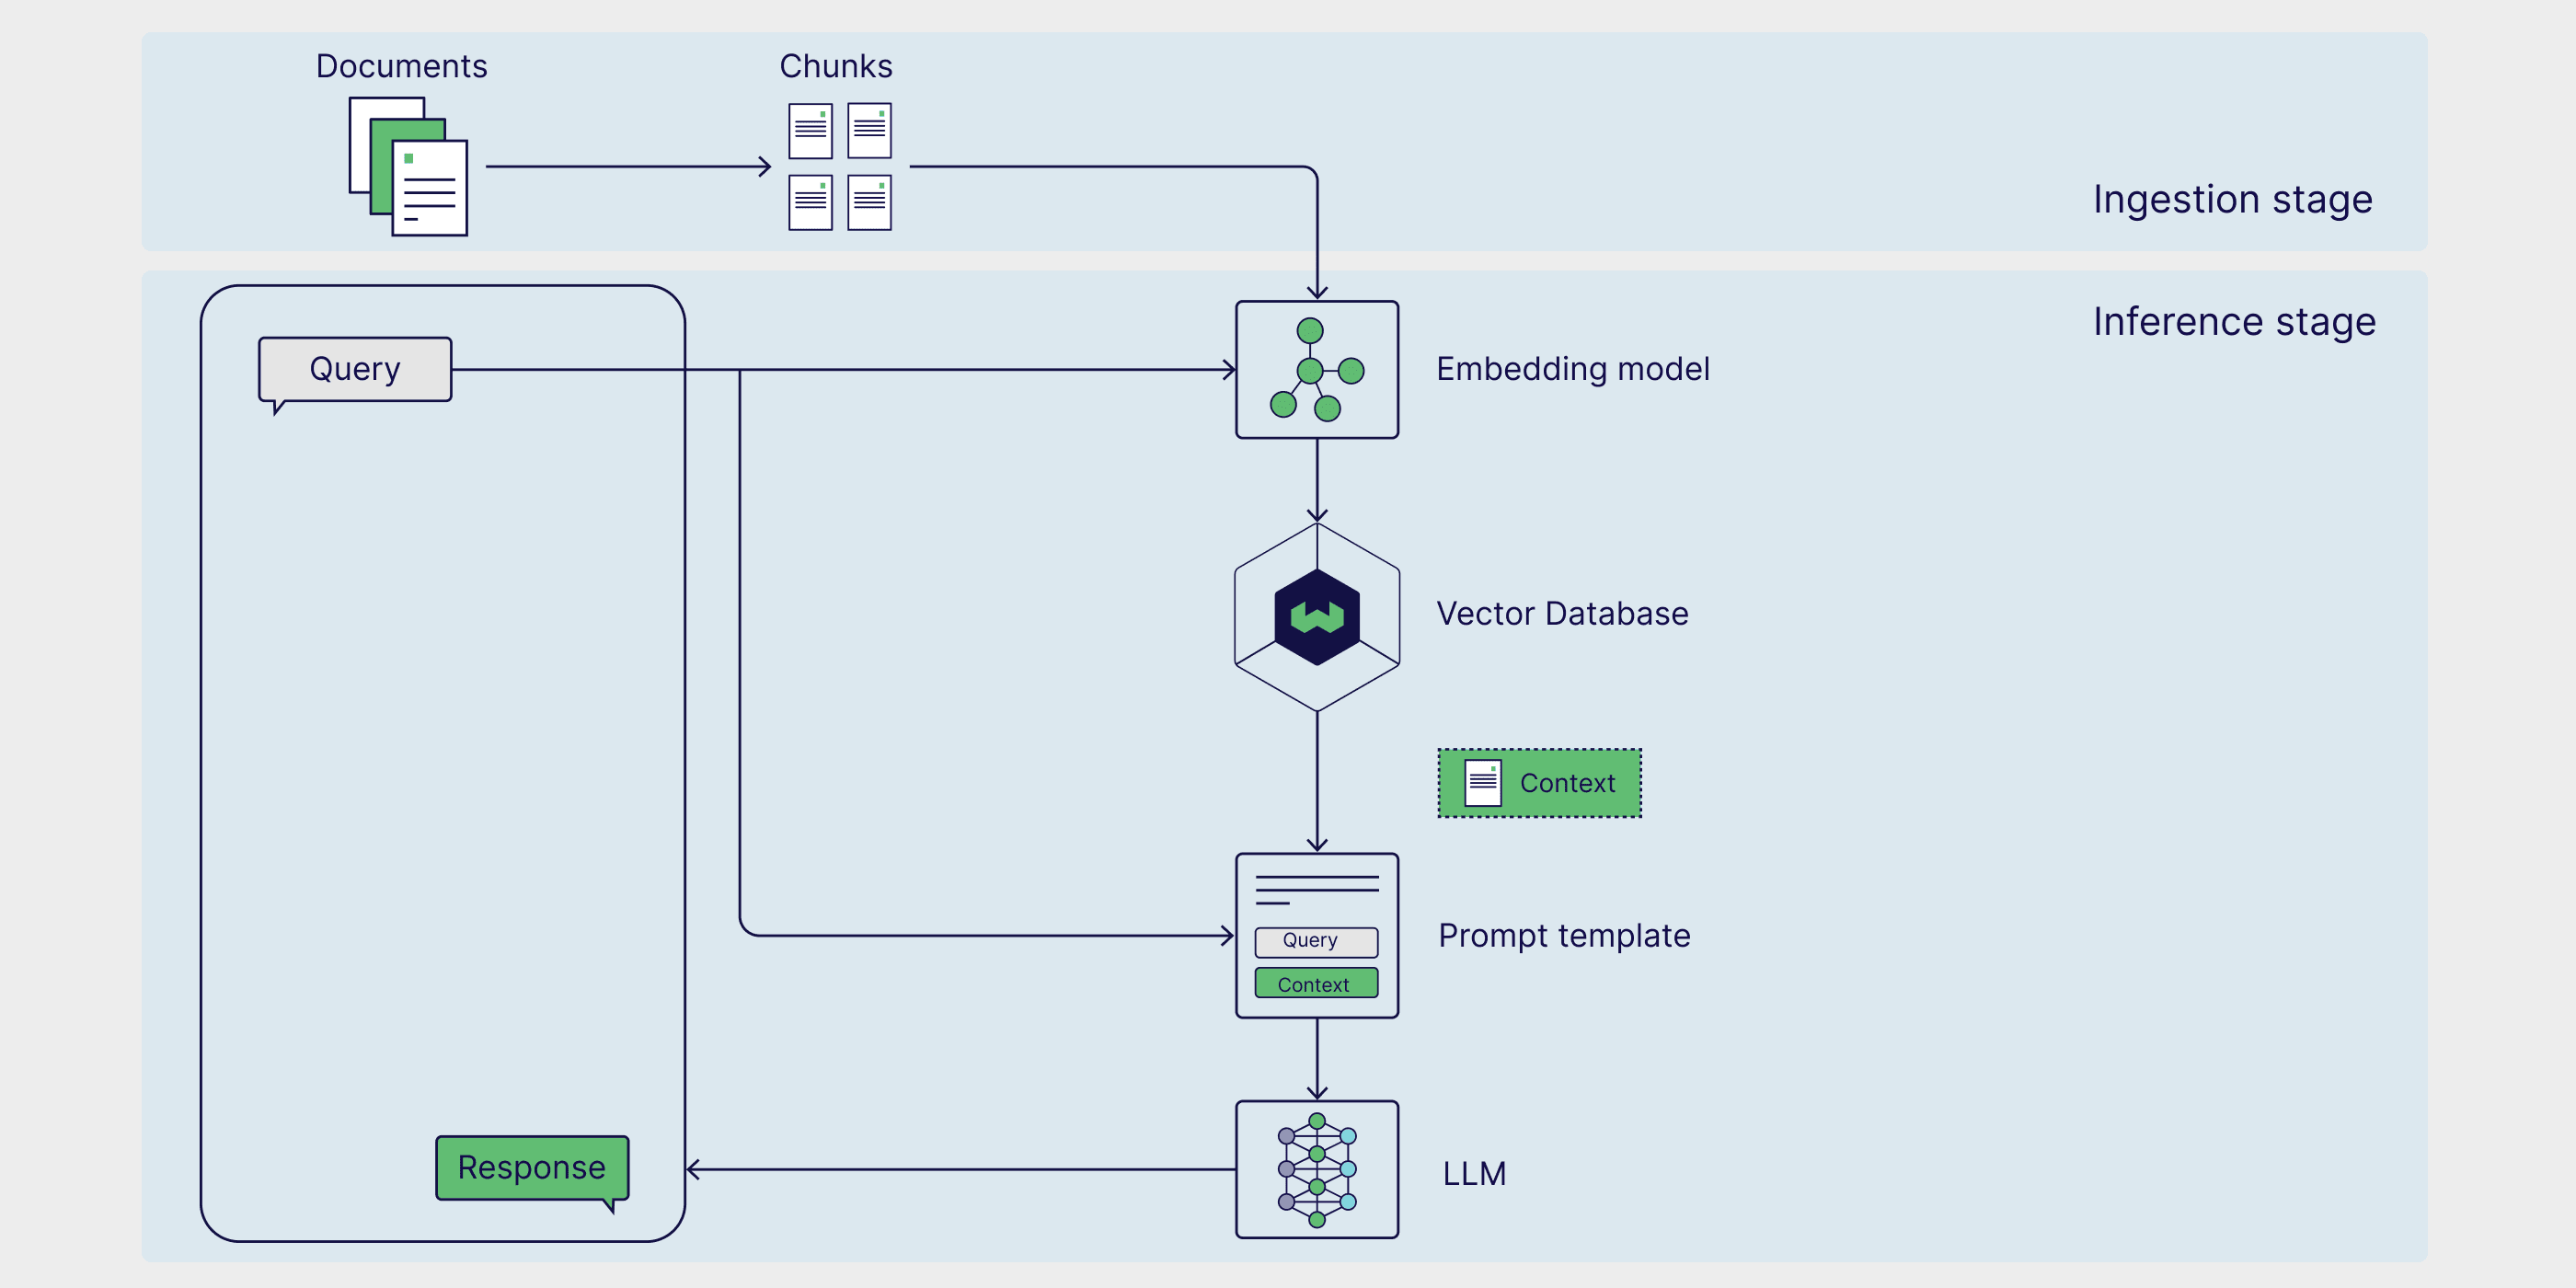The image size is (2576, 1288).
Task: Select the bottom-right chunk page icon
Action: pos(869,202)
